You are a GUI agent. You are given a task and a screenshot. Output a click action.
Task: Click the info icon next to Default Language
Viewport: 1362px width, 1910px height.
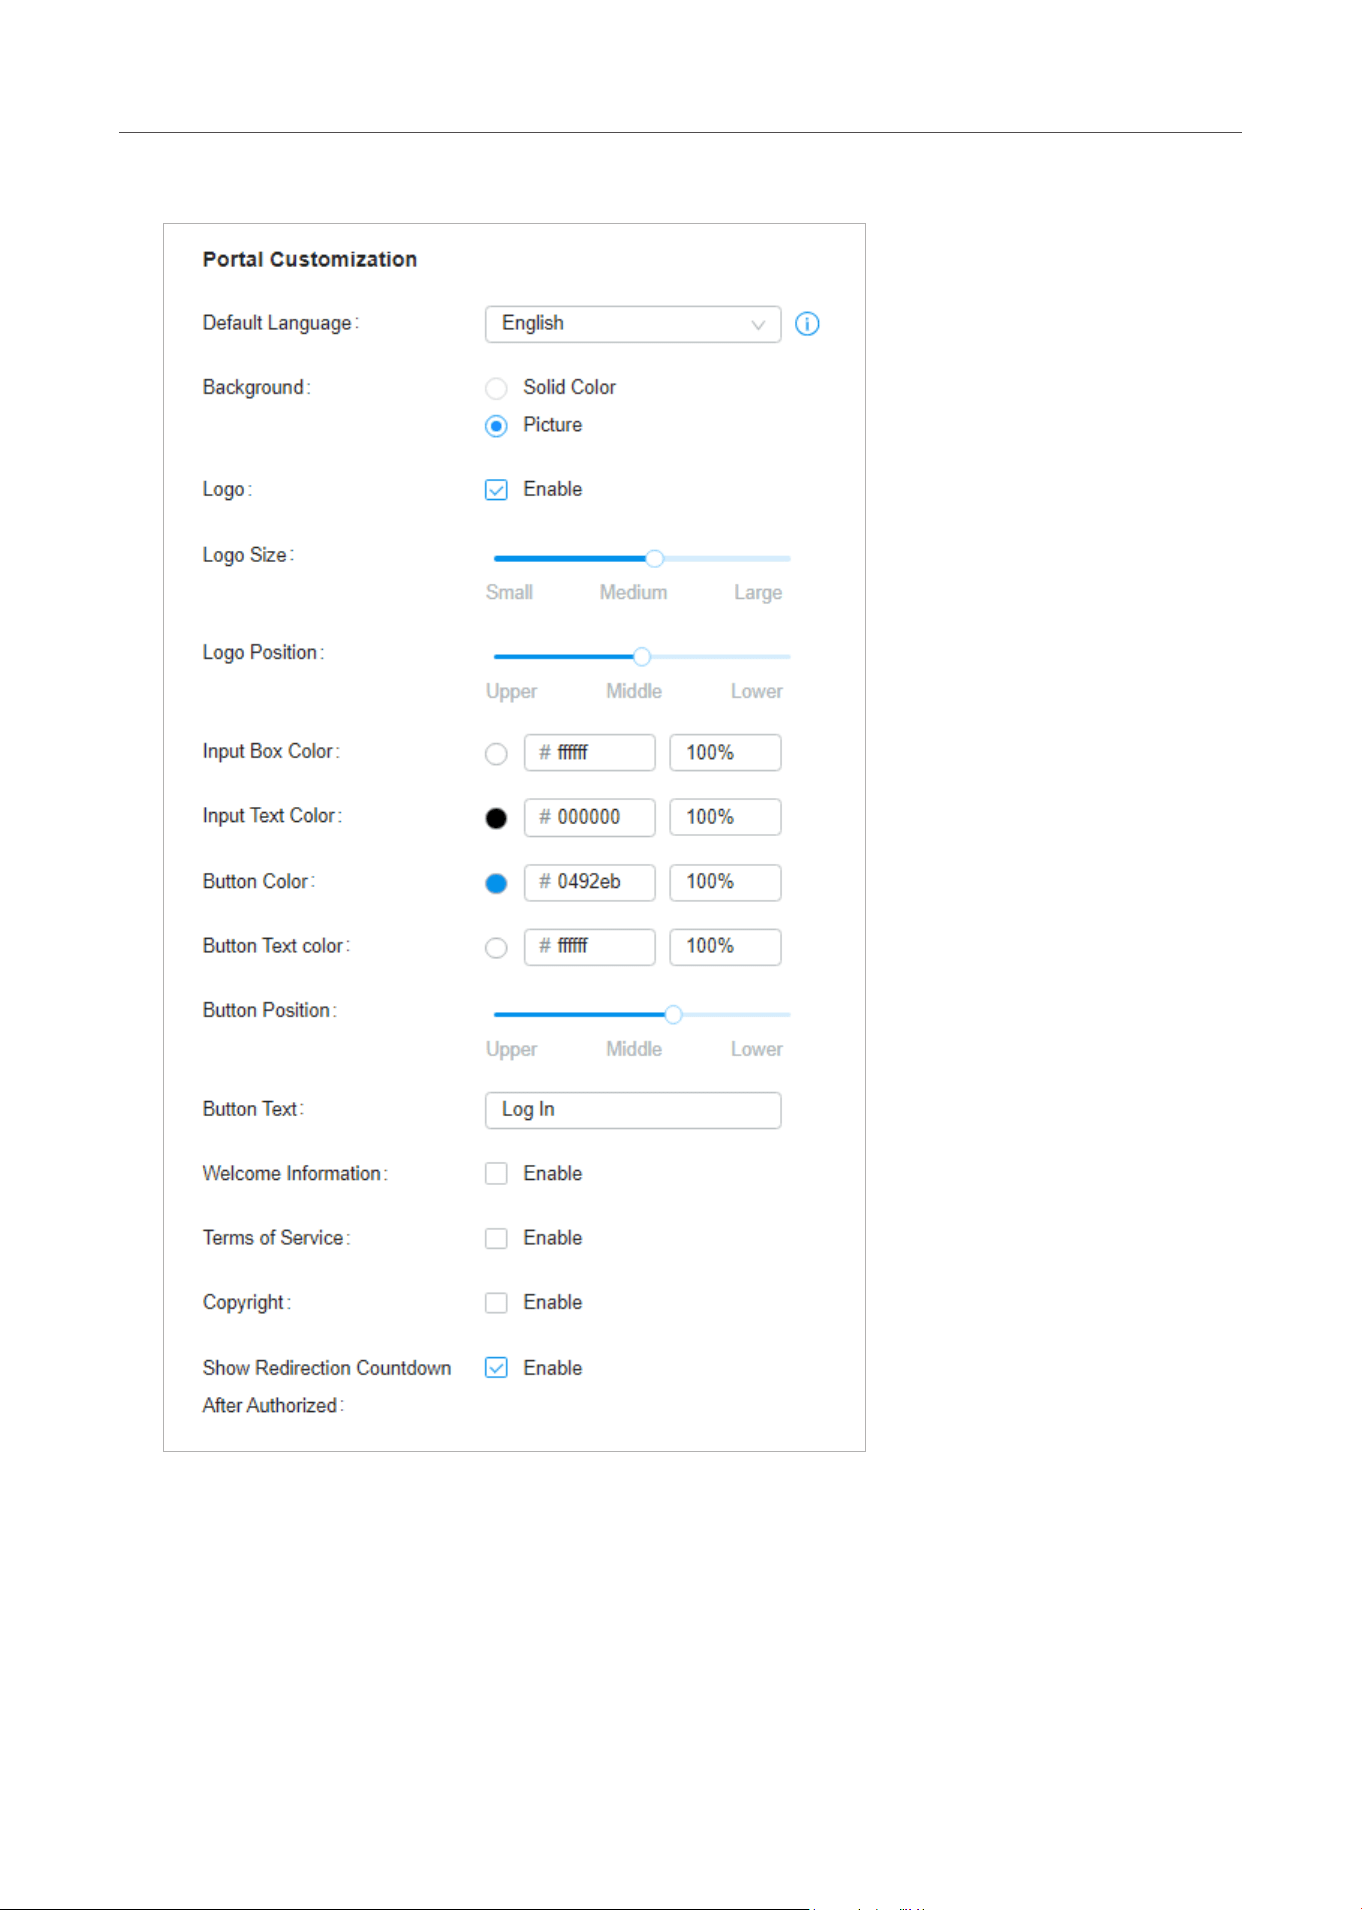click(x=807, y=324)
